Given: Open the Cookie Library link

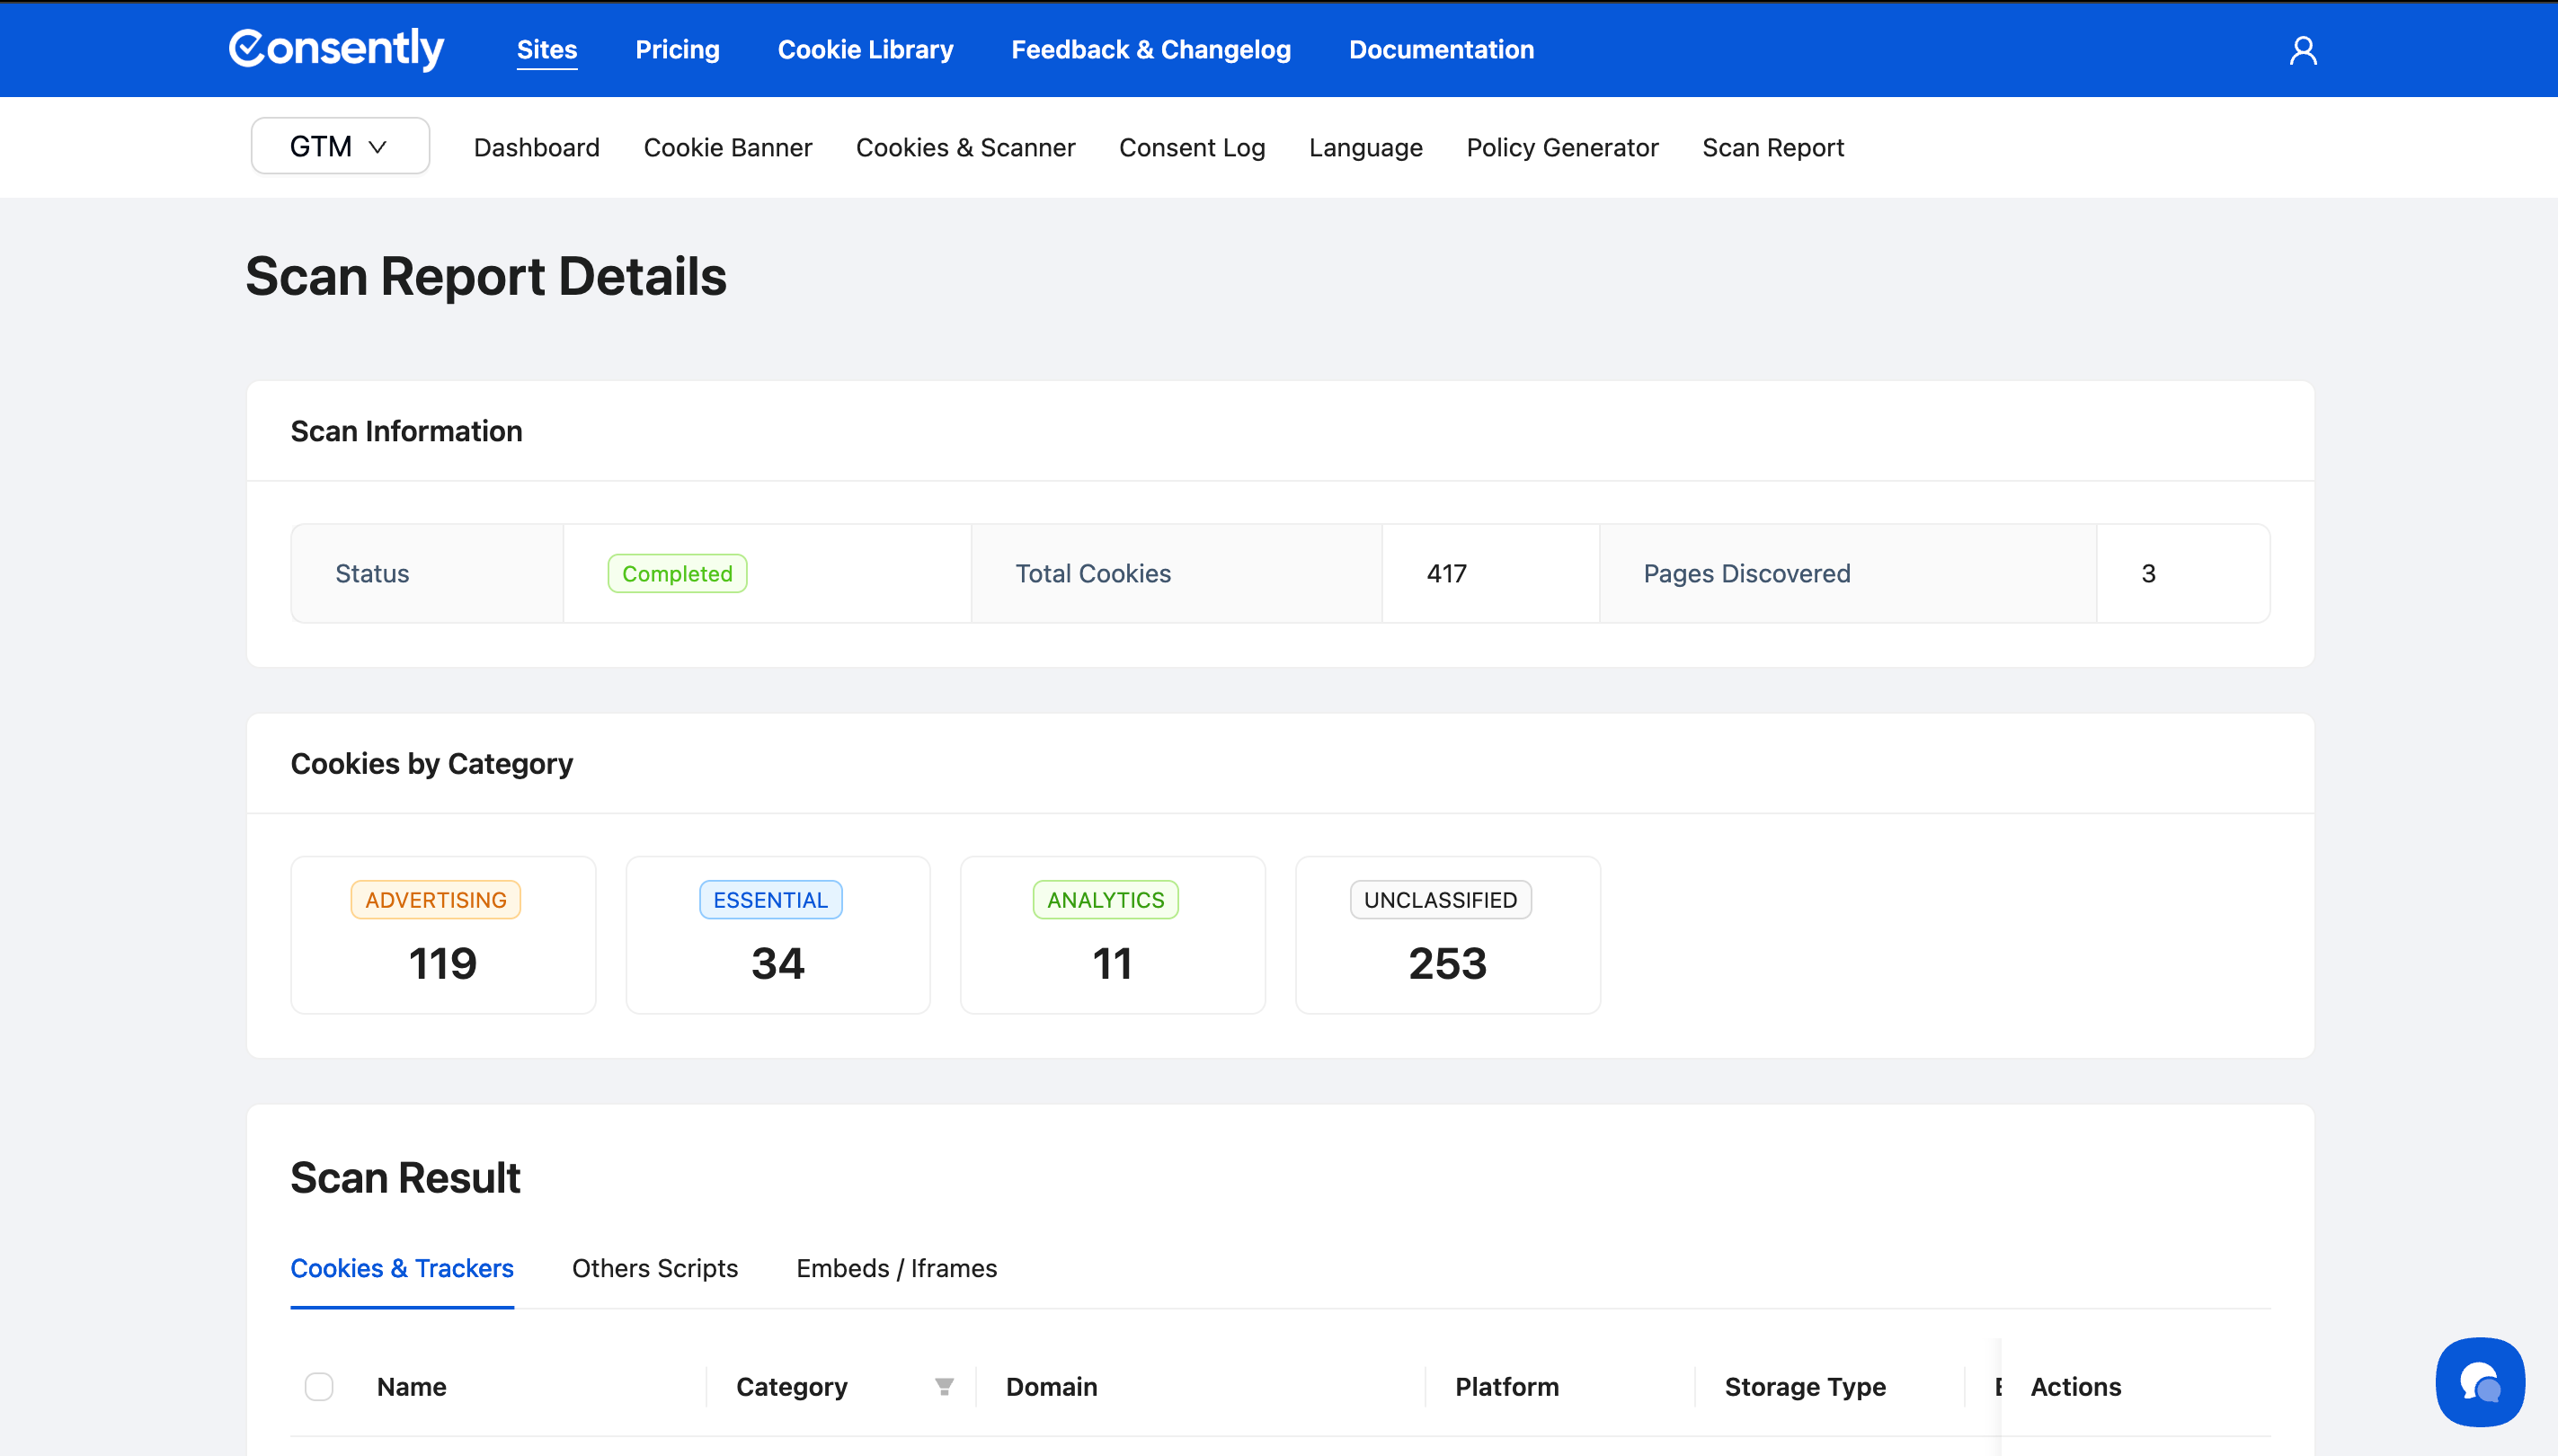Looking at the screenshot, I should click(865, 49).
